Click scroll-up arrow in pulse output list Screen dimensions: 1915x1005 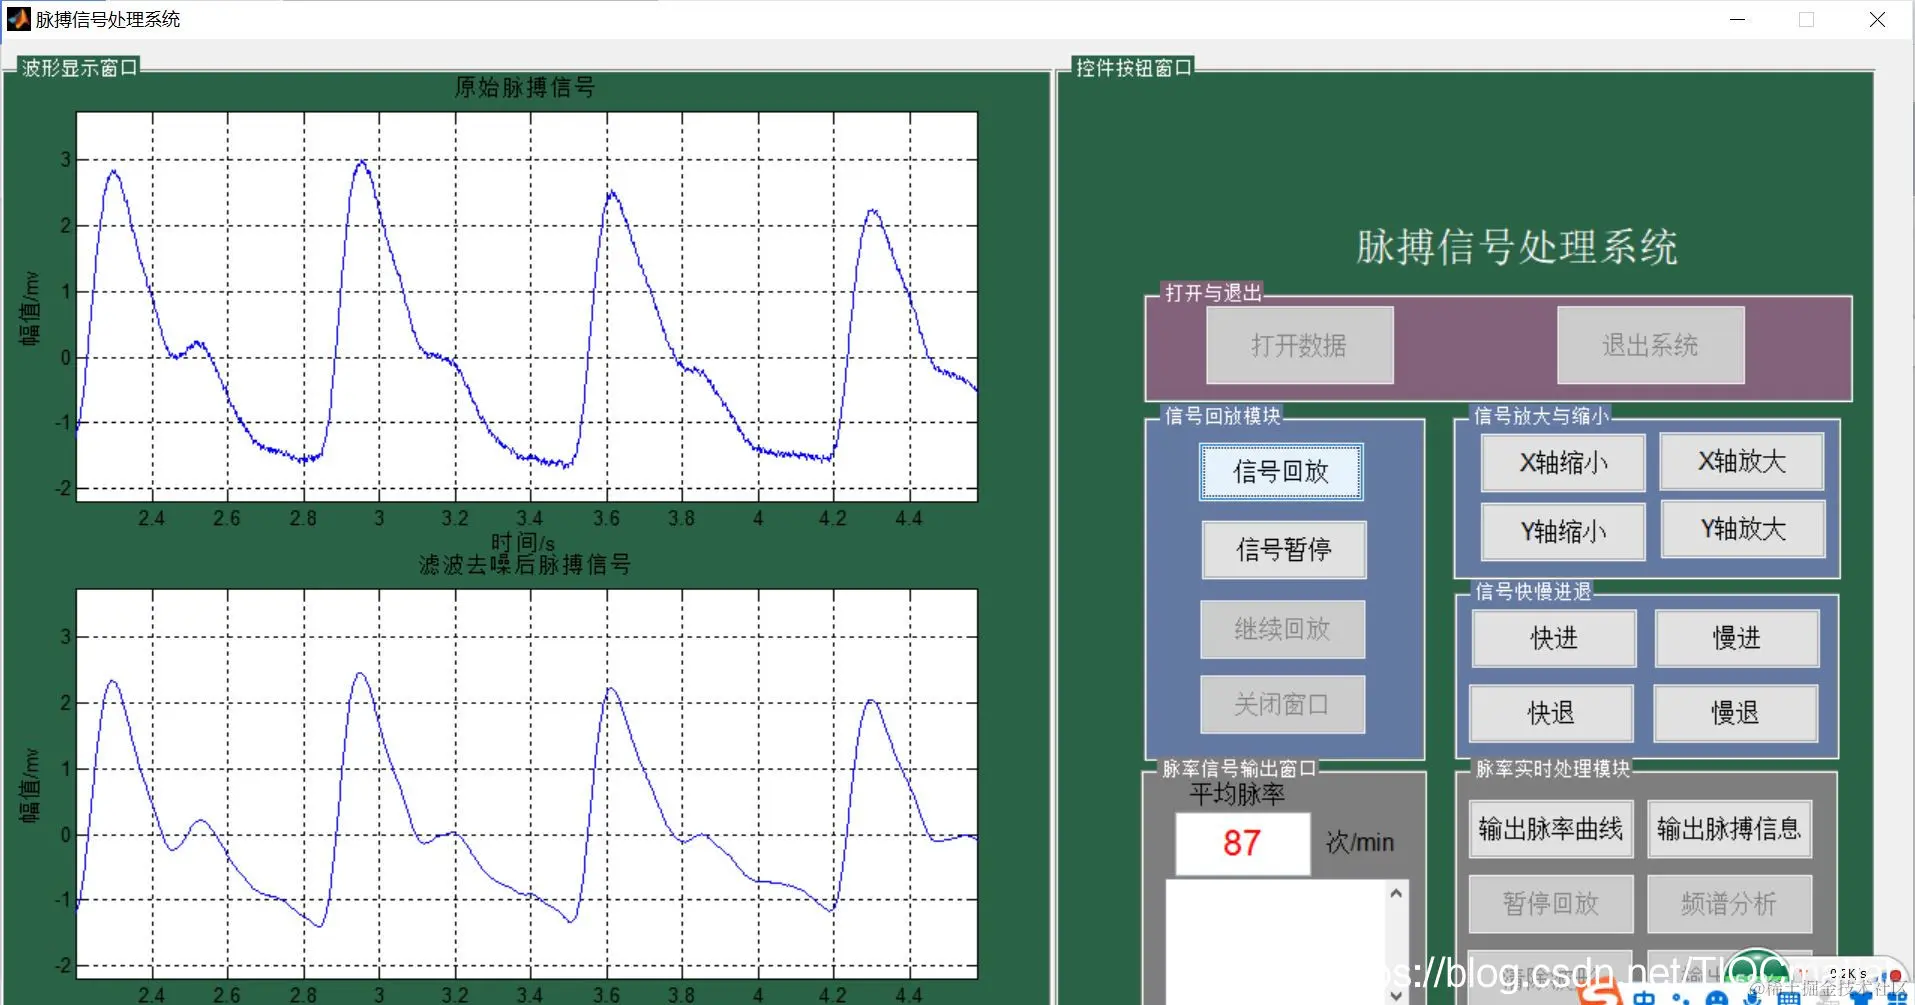tap(1396, 894)
